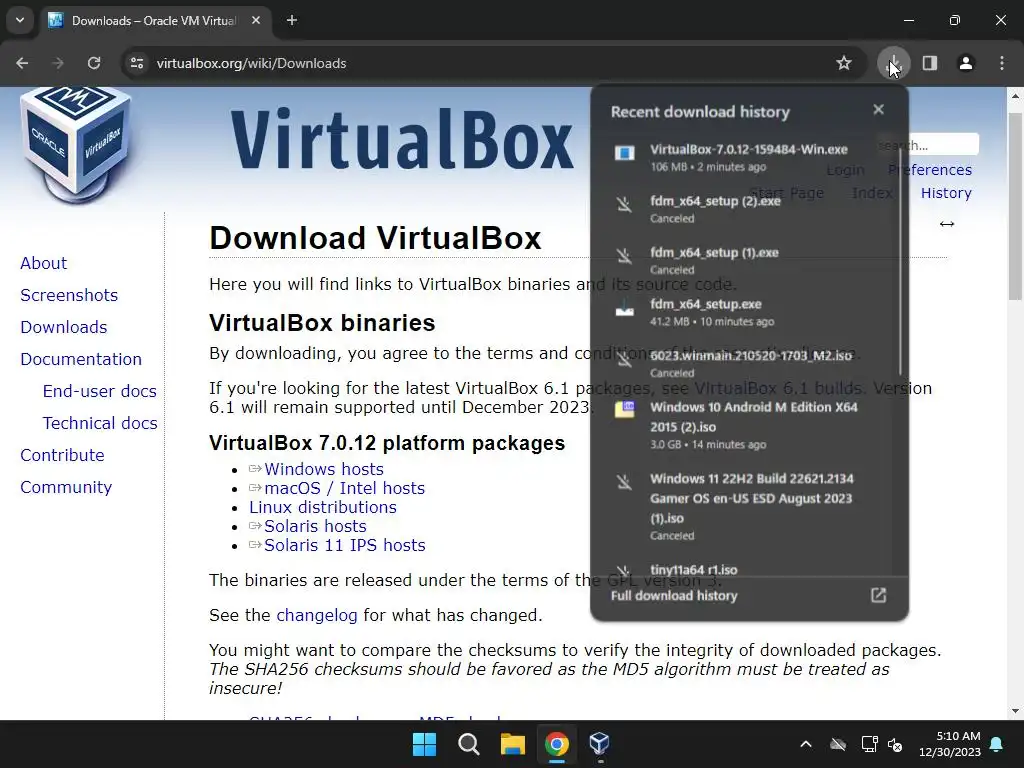The image size is (1024, 768).
Task: Open the Windows Start menu
Action: point(424,744)
